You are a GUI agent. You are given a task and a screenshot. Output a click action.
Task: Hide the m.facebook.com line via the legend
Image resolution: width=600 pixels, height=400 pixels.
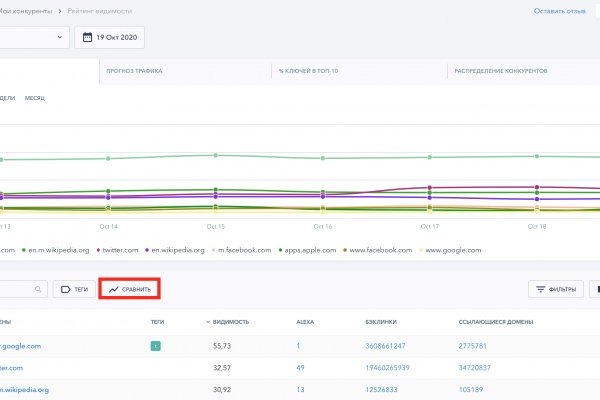pos(242,250)
